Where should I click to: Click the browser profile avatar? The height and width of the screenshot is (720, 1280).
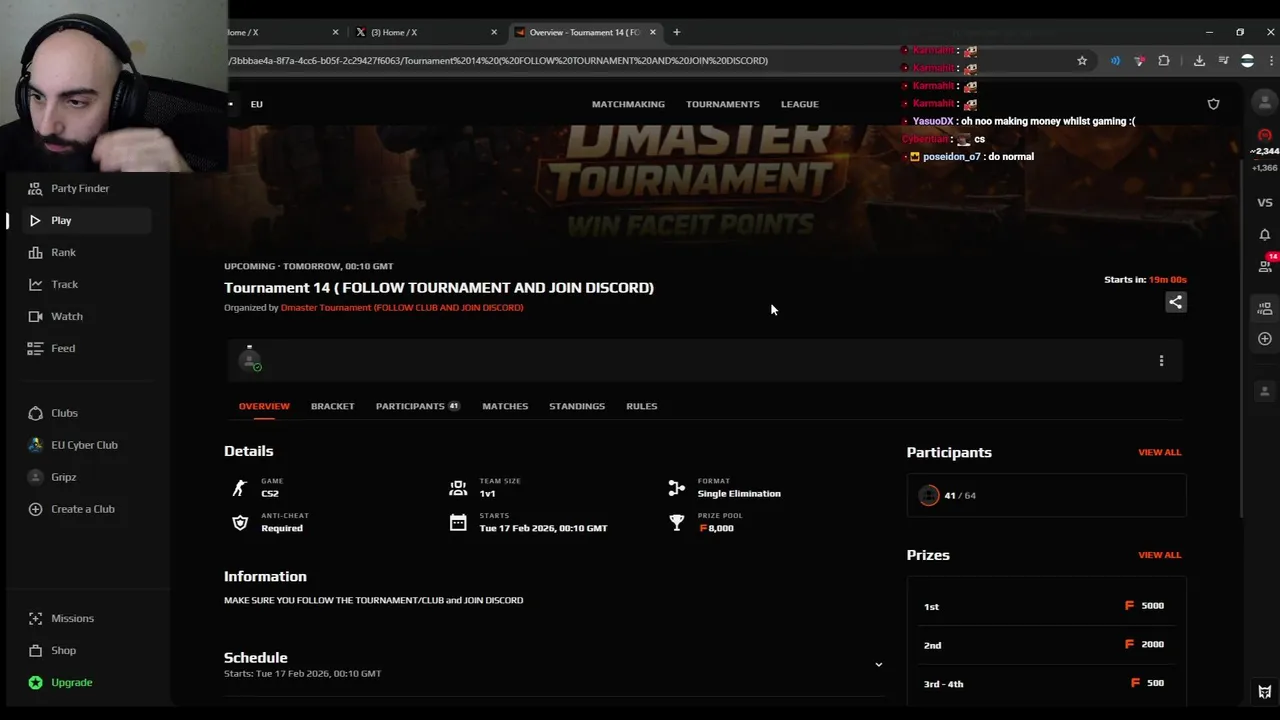tap(1247, 61)
